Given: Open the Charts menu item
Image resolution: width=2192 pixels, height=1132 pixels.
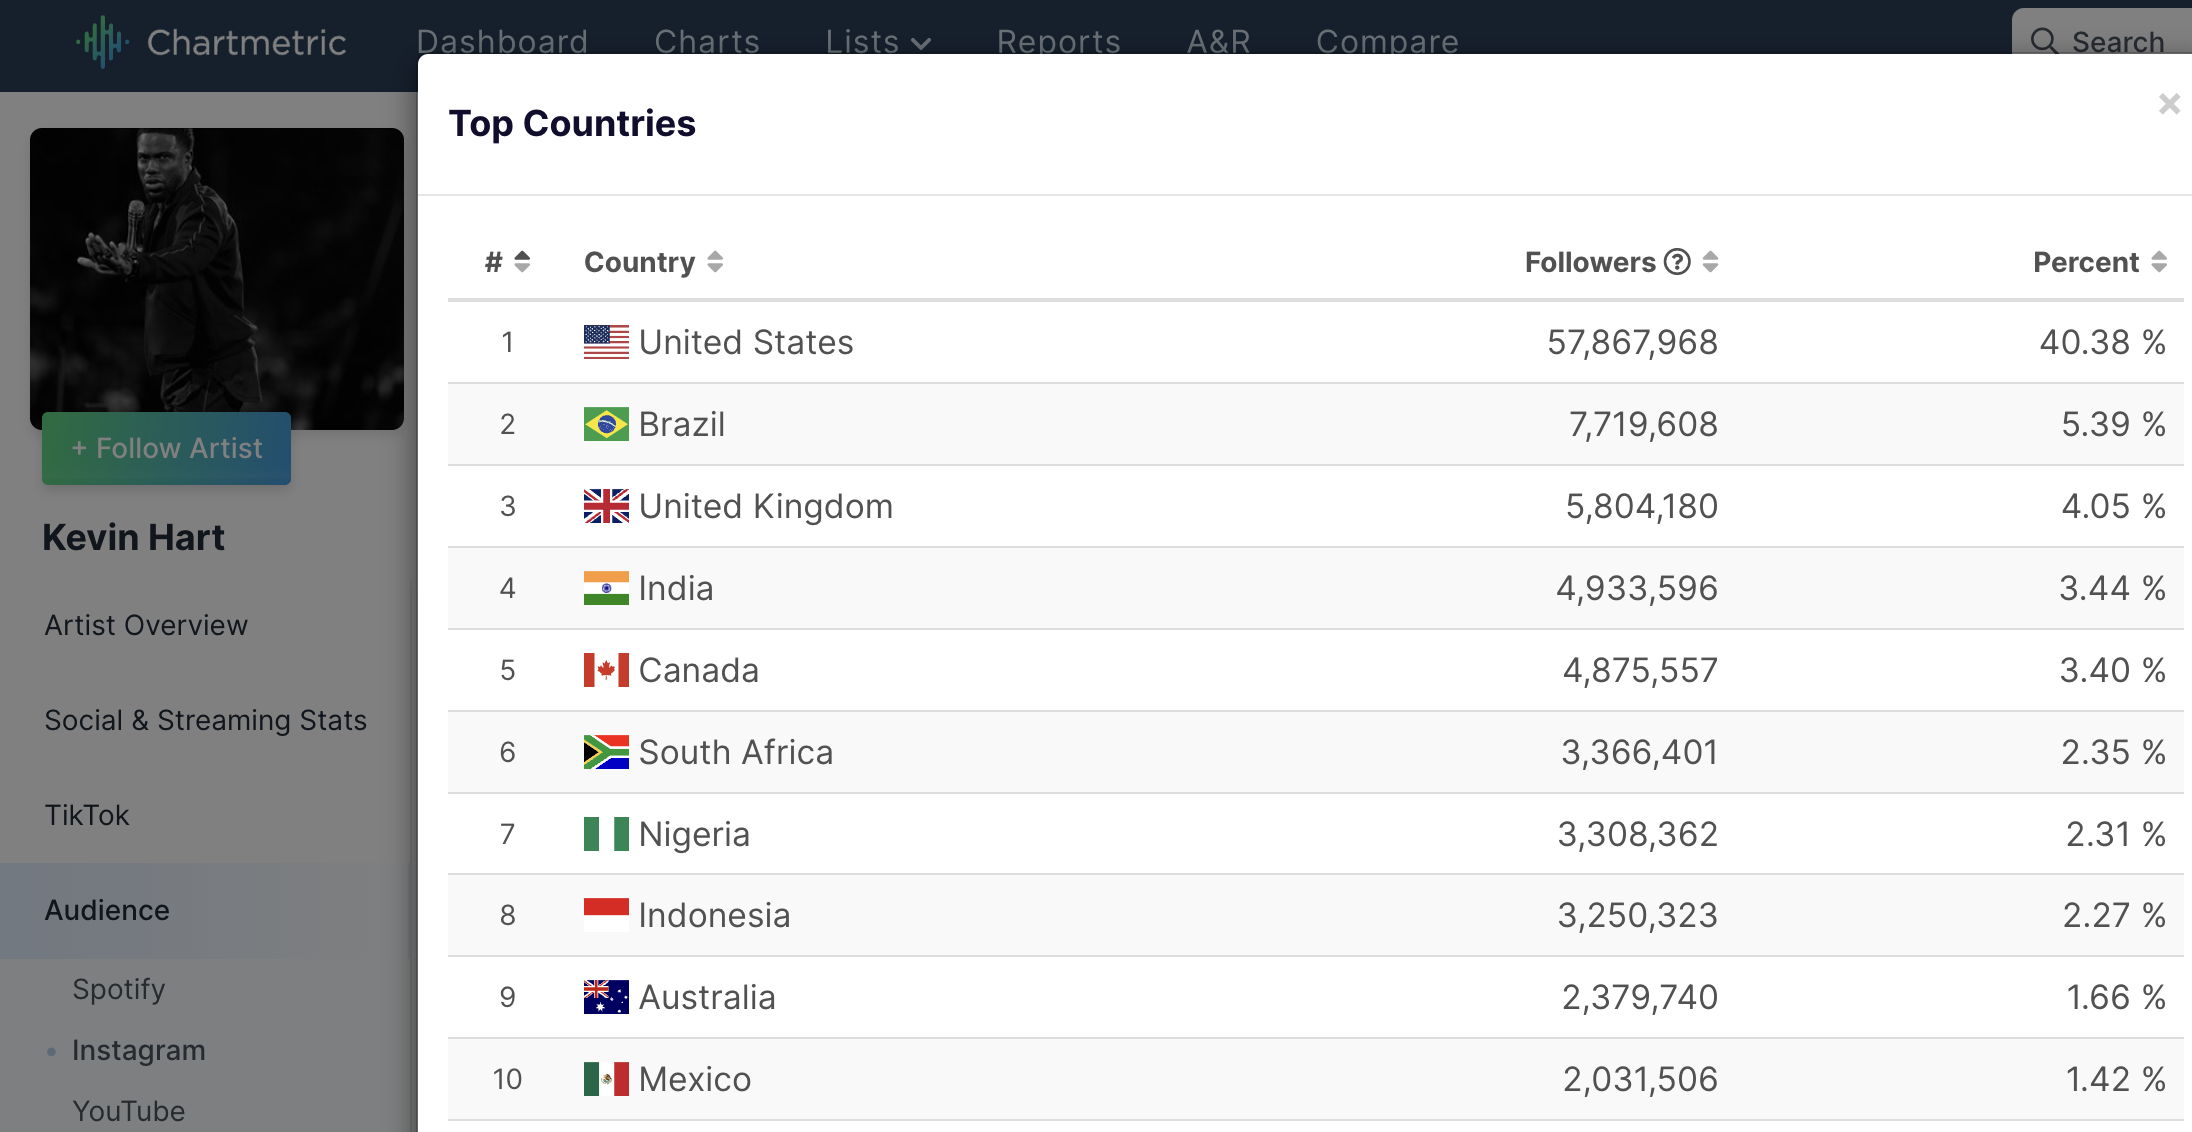Looking at the screenshot, I should [x=707, y=42].
